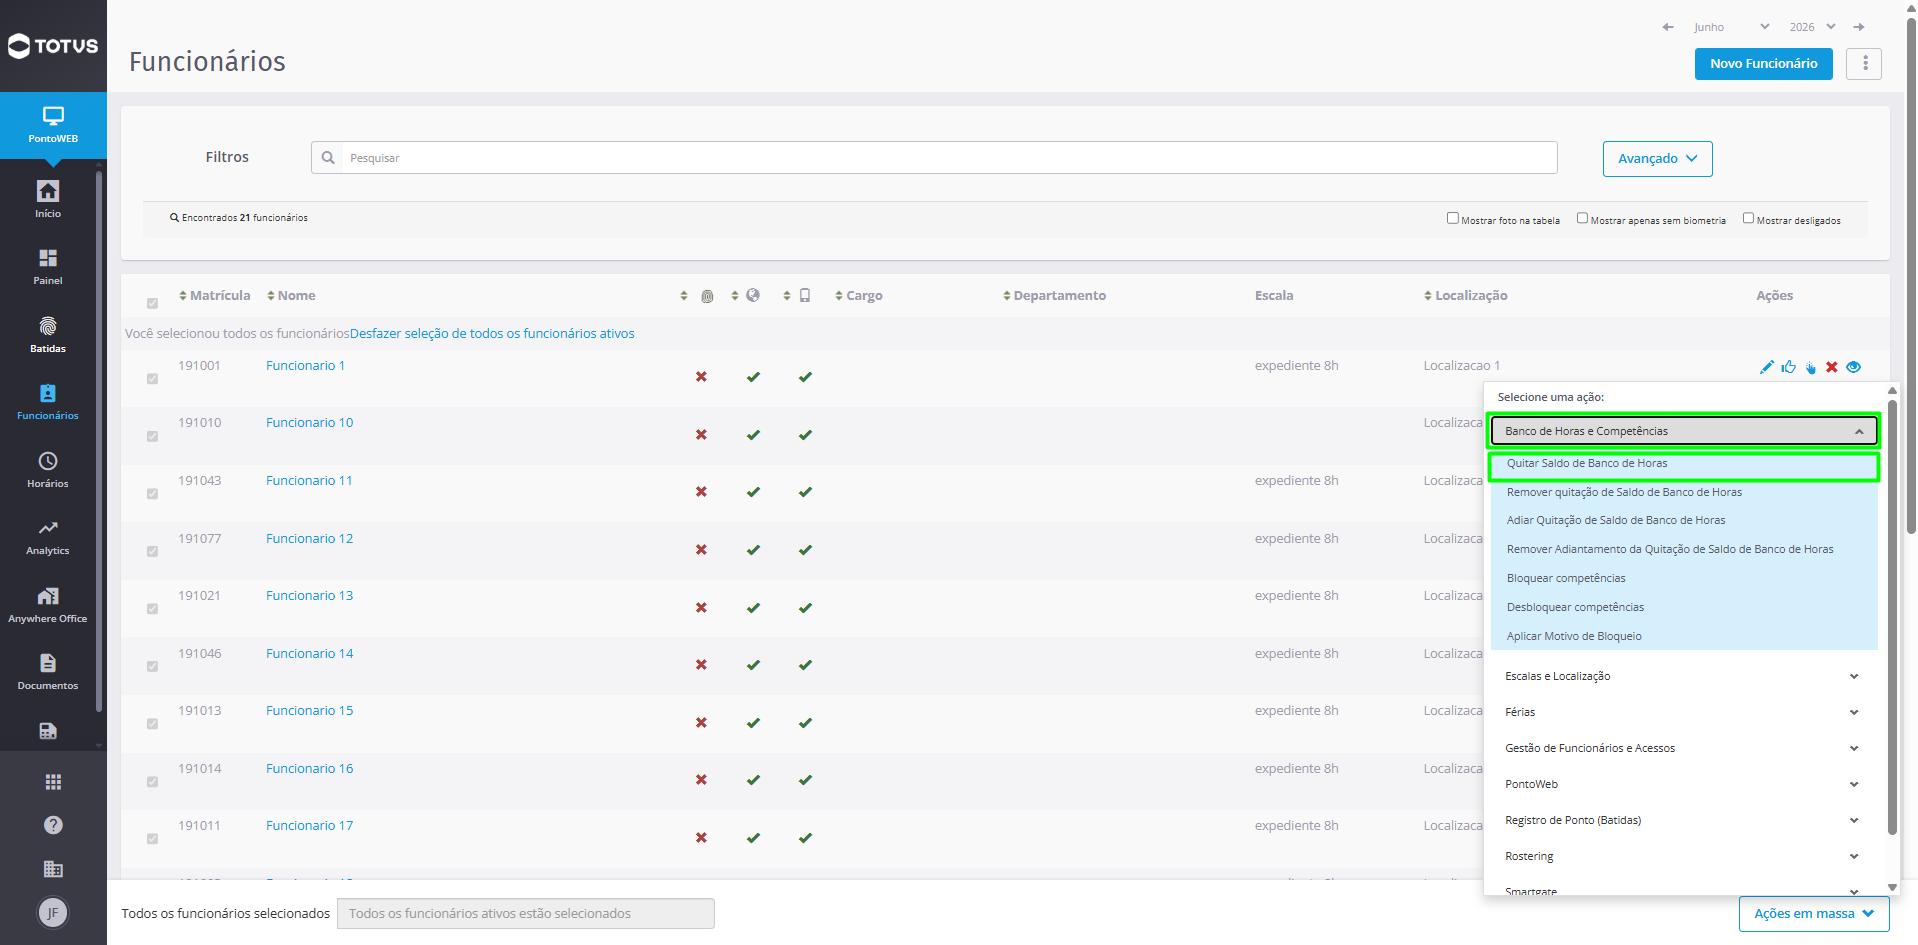1918x945 pixels.
Task: Expand Gestão de Funcionários e Acessos
Action: pyautogui.click(x=1683, y=748)
